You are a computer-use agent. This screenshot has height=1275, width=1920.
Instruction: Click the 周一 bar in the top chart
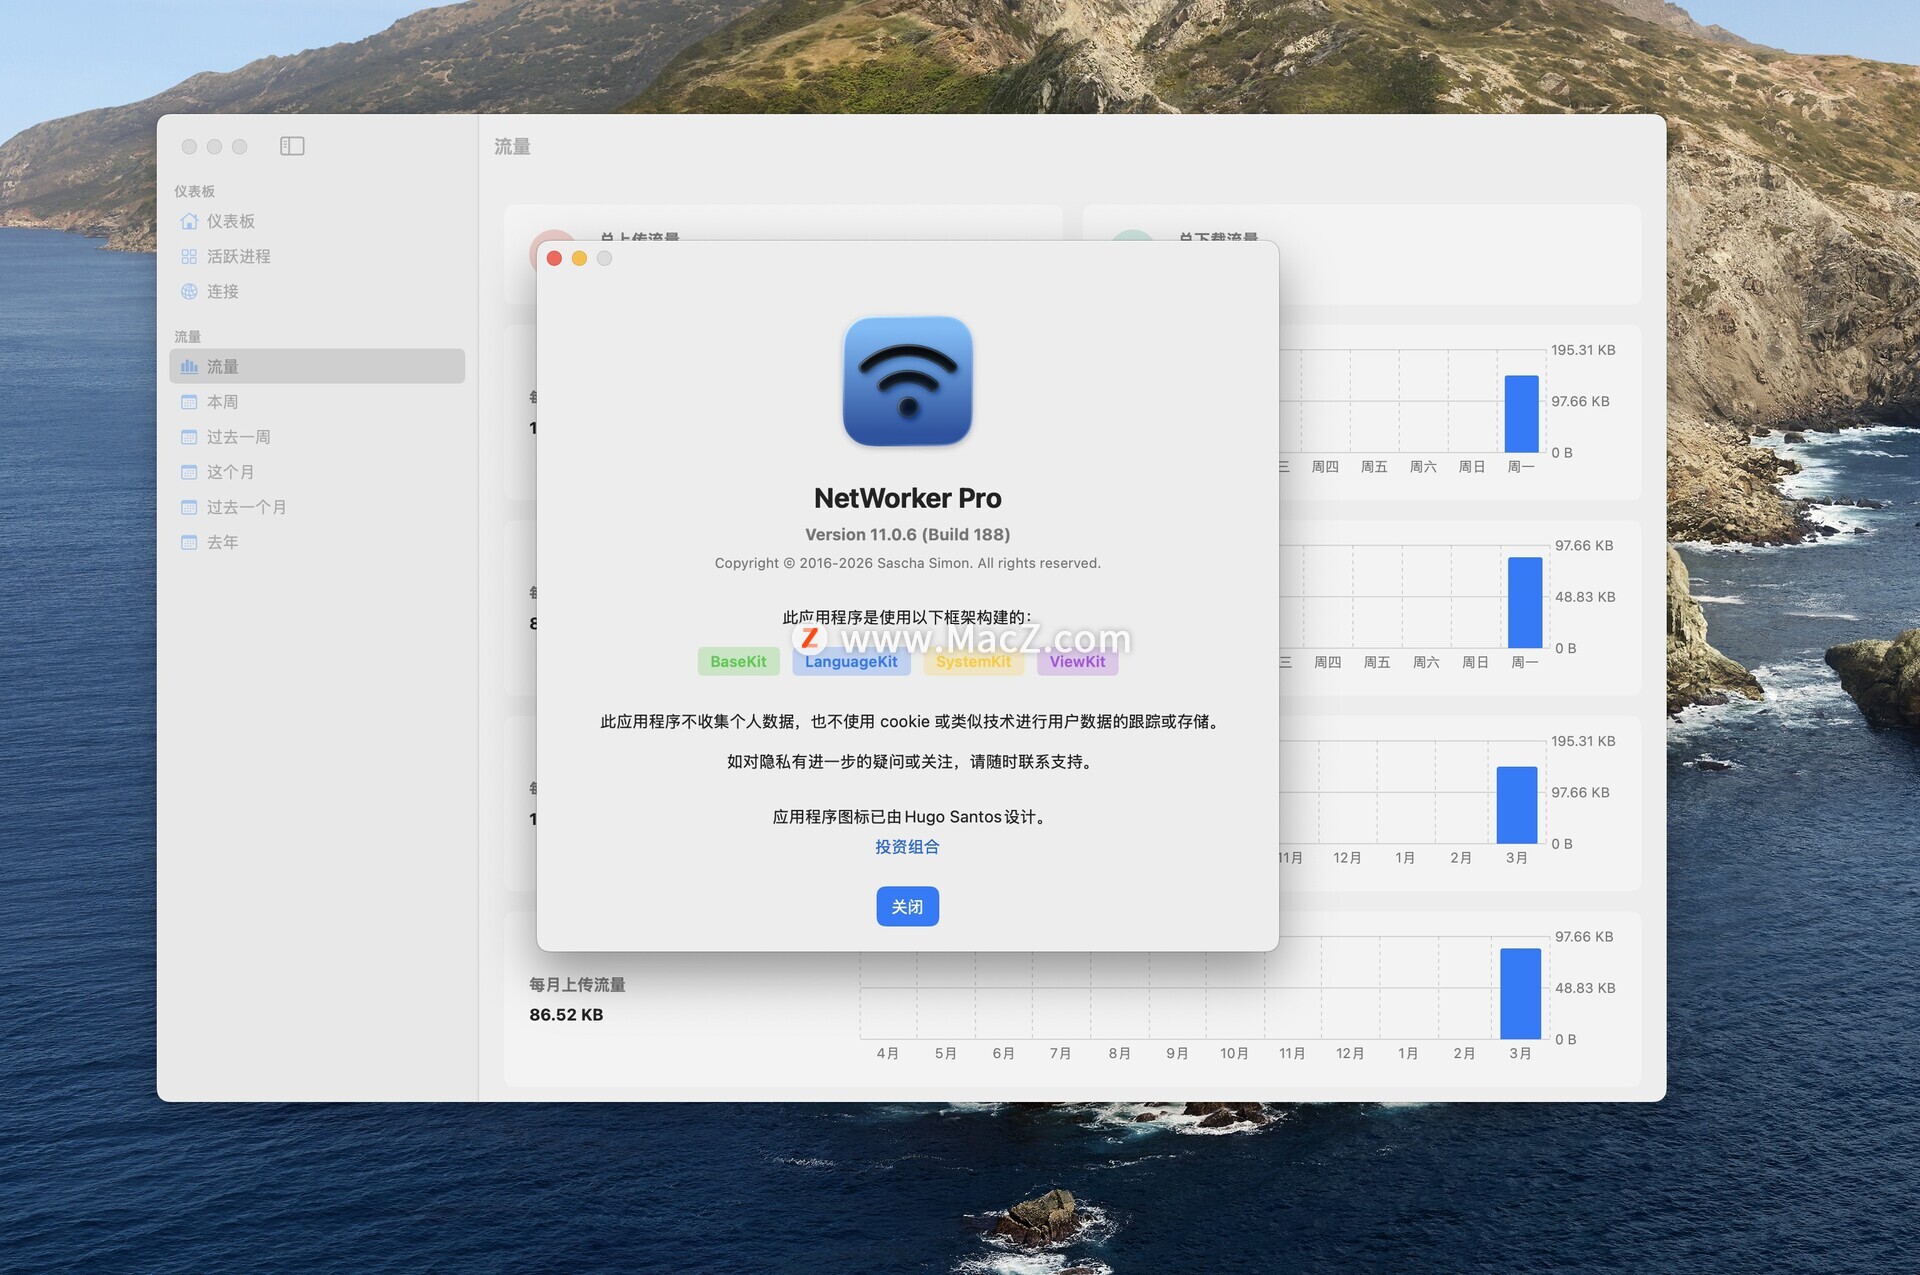[1521, 414]
